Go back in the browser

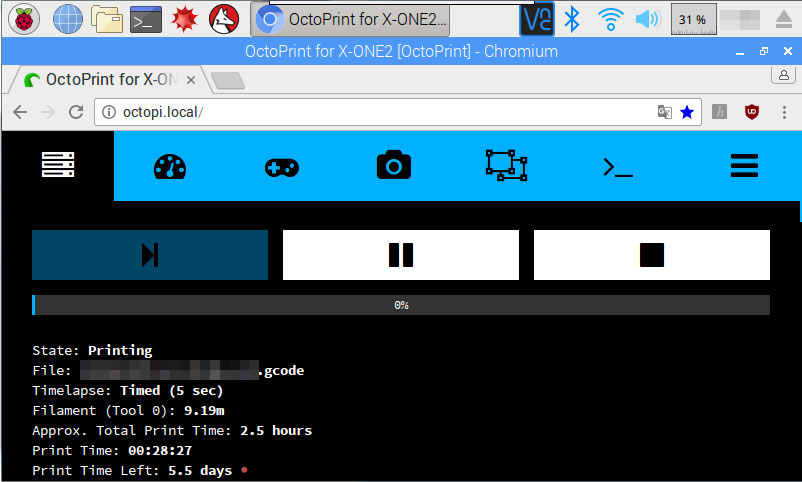pyautogui.click(x=20, y=112)
